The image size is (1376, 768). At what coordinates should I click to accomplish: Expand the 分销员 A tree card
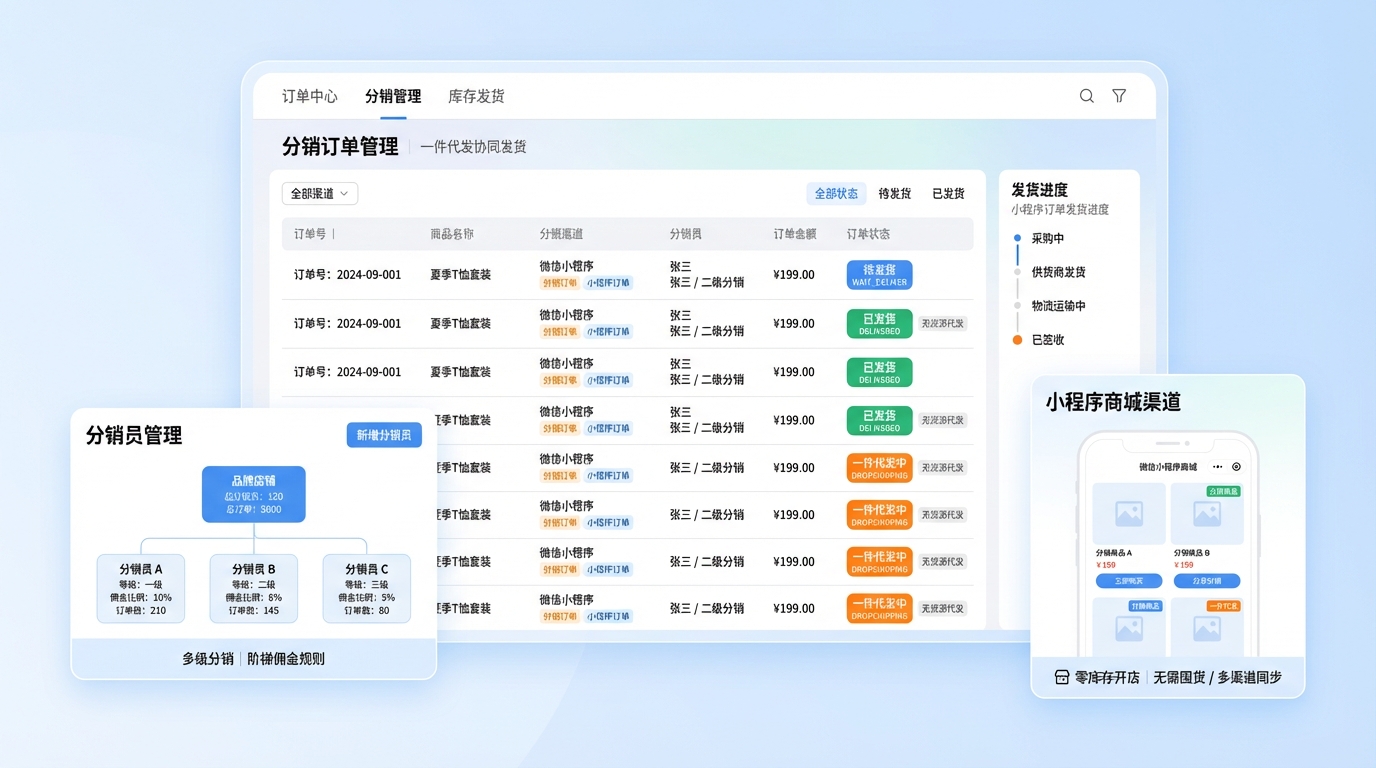click(141, 589)
